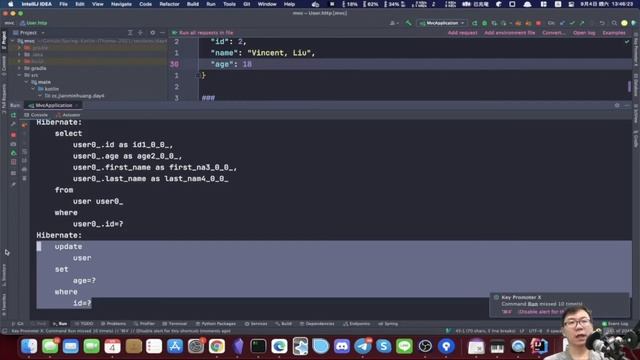
Task: Open the Convert... link
Action: tap(553, 33)
